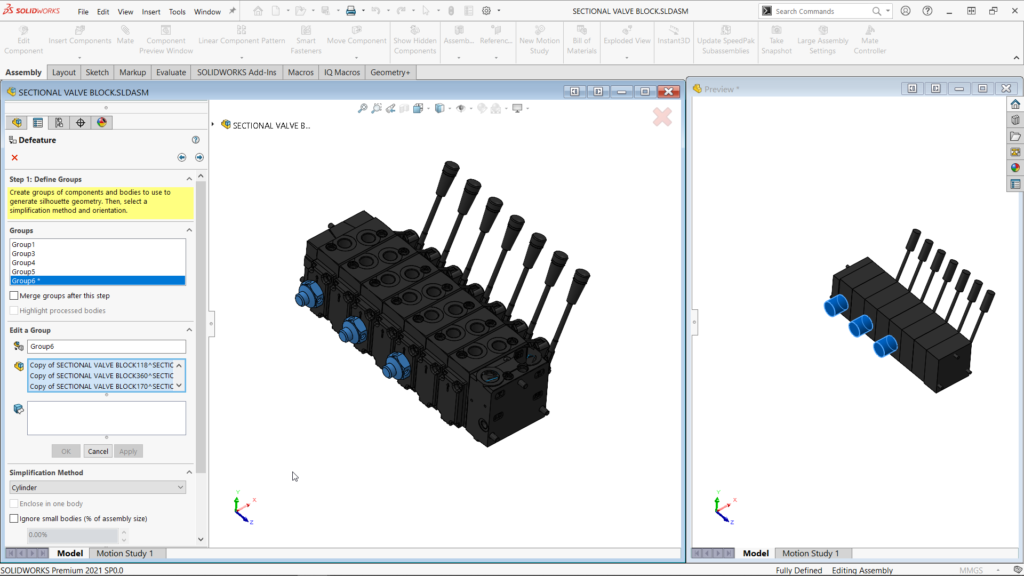Click the Group6 name input field

tap(106, 347)
